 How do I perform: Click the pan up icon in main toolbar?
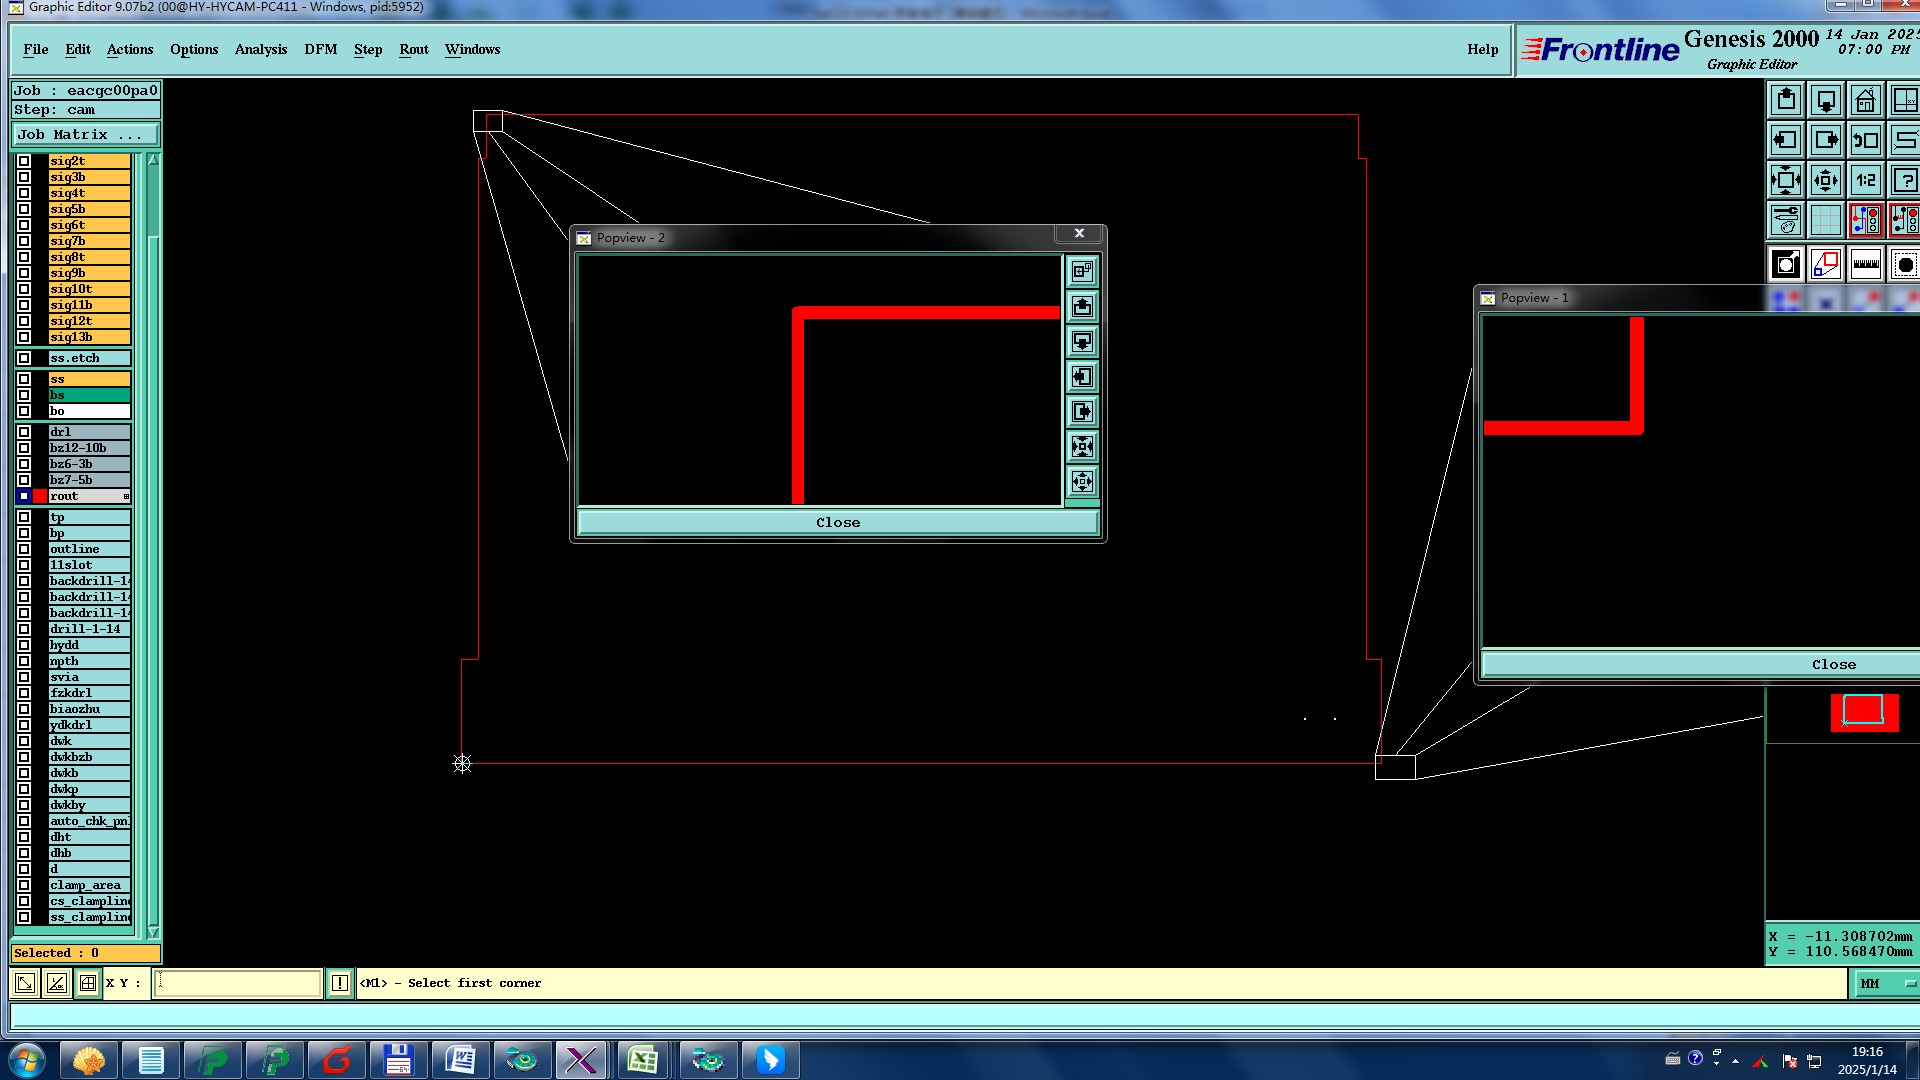[1786, 101]
